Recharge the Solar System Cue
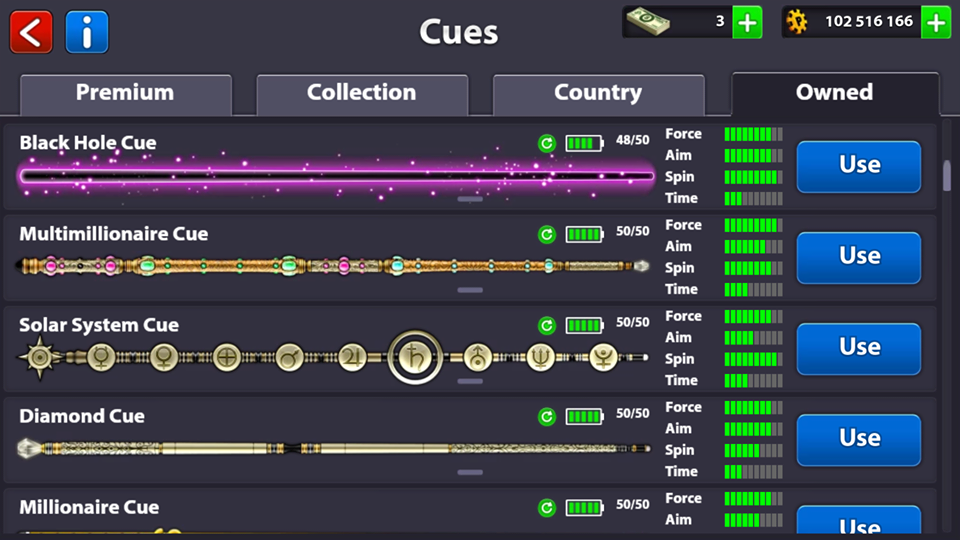This screenshot has width=960, height=540. click(547, 326)
